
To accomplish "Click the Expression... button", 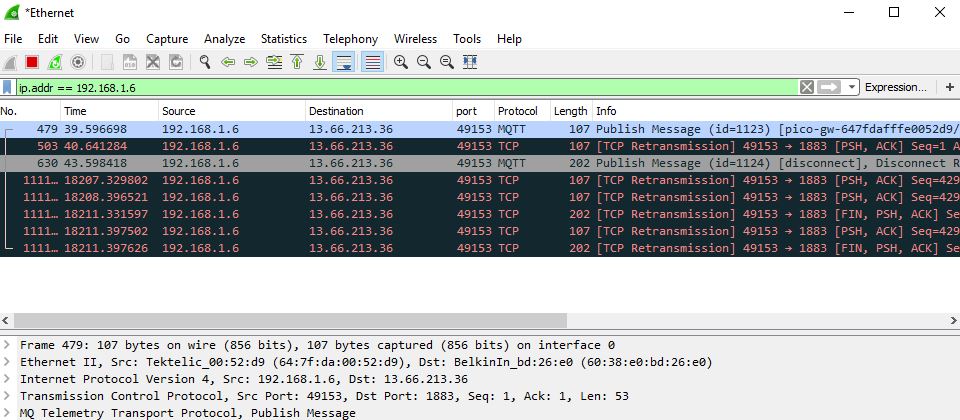I will [896, 88].
